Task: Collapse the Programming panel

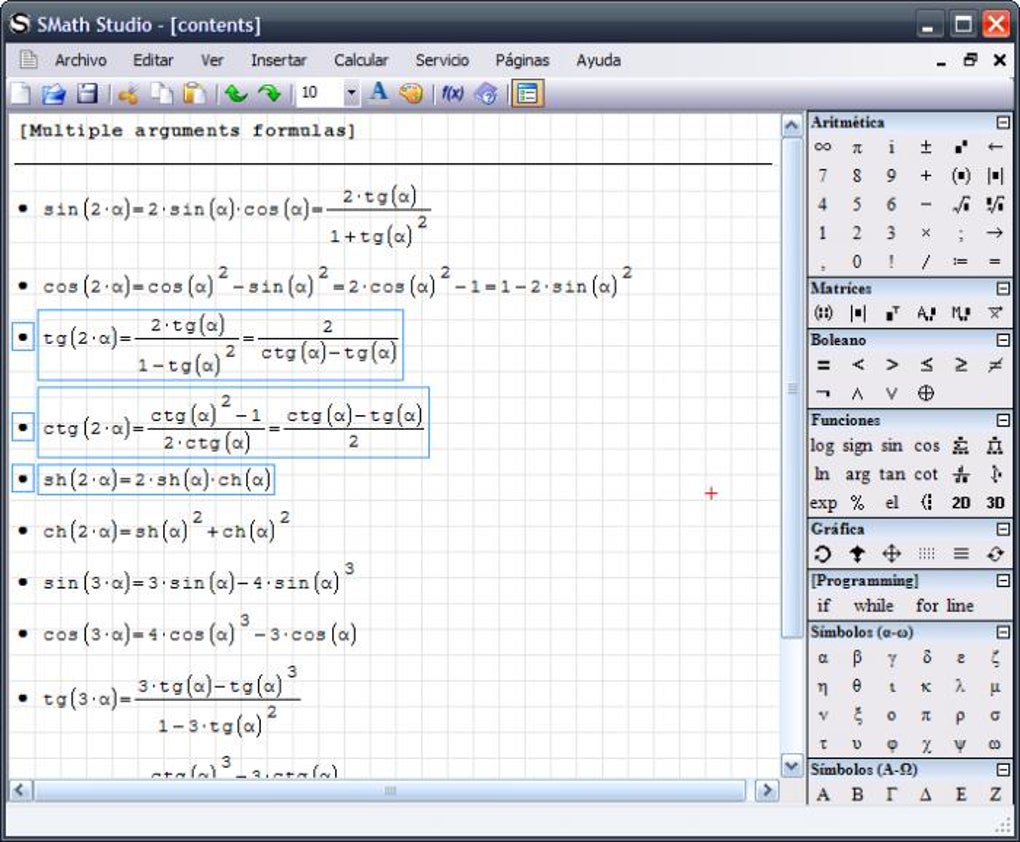Action: [x=1003, y=580]
